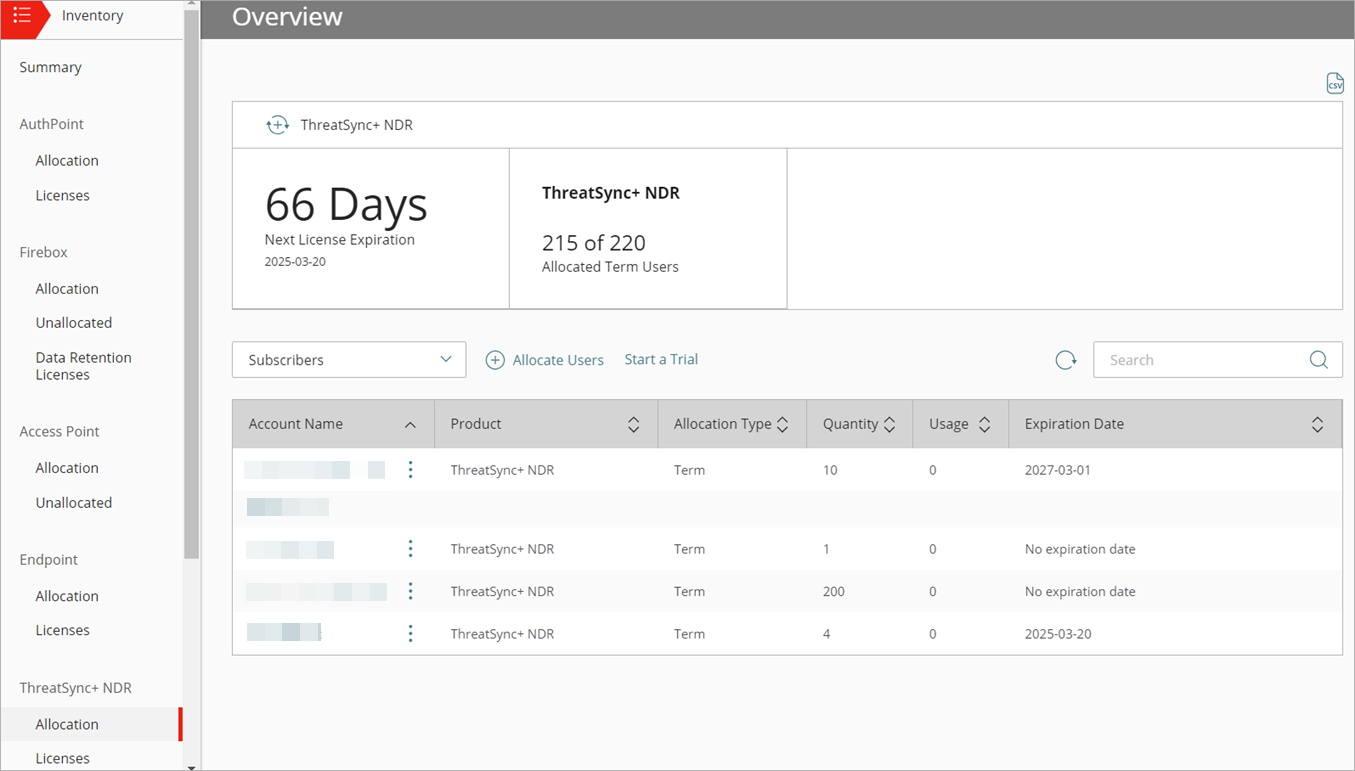Reverse the Account Name sort order
Screen dimensions: 1355x771
pos(410,423)
